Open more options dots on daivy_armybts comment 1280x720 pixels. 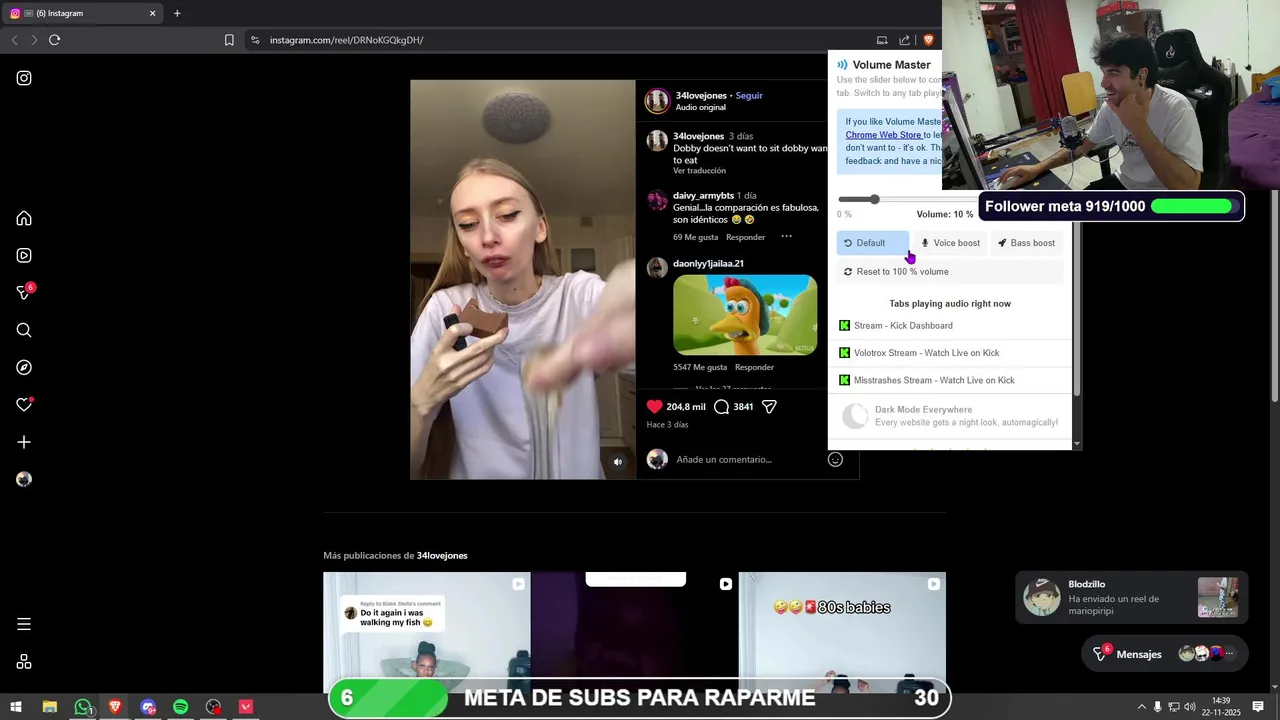pos(786,237)
